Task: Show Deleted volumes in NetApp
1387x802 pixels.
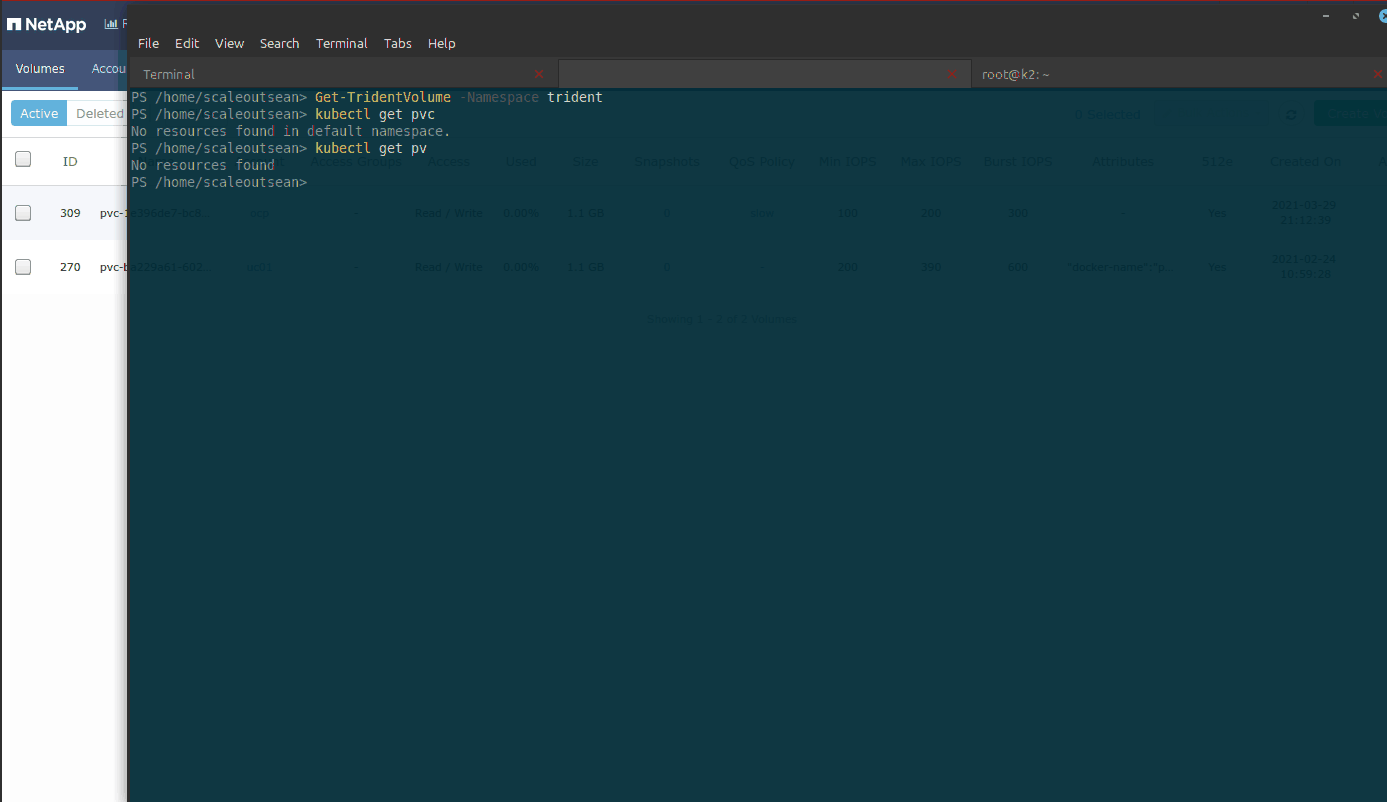Action: [x=98, y=113]
